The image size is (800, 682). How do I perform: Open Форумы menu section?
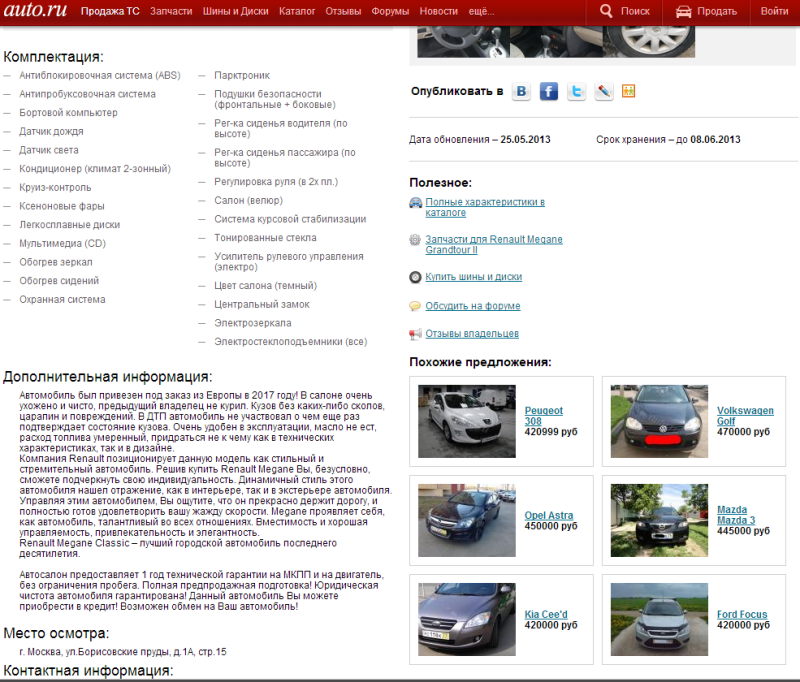tap(390, 11)
